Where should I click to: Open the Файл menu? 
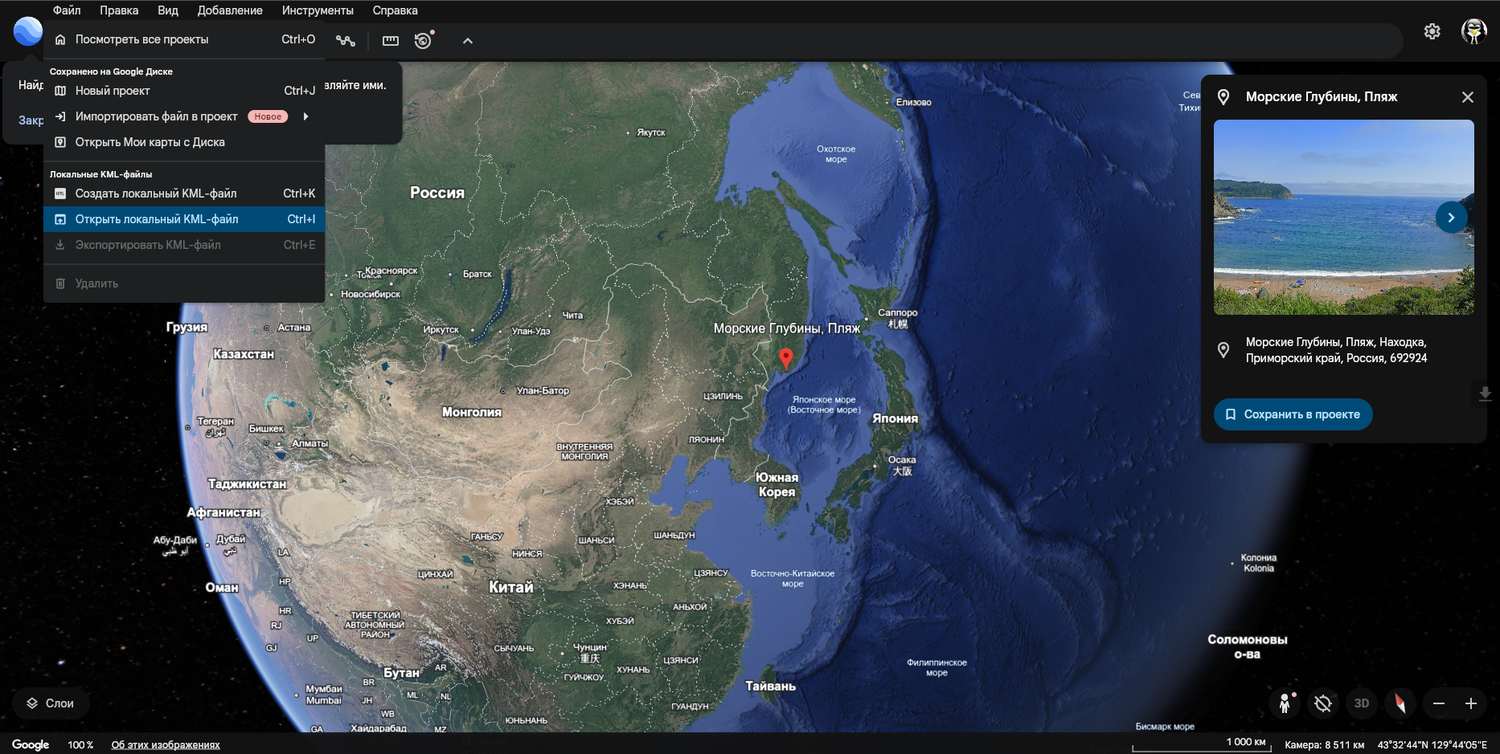67,10
